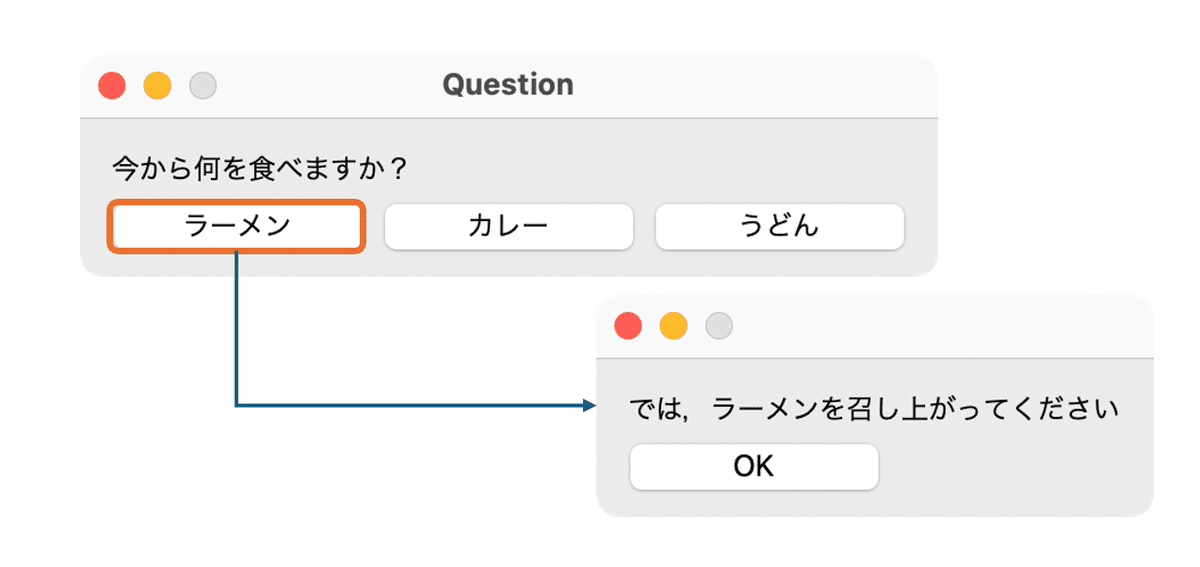This screenshot has width=1200, height=567.
Task: Click the question mark ending the prompt
Action: pyautogui.click(x=398, y=168)
